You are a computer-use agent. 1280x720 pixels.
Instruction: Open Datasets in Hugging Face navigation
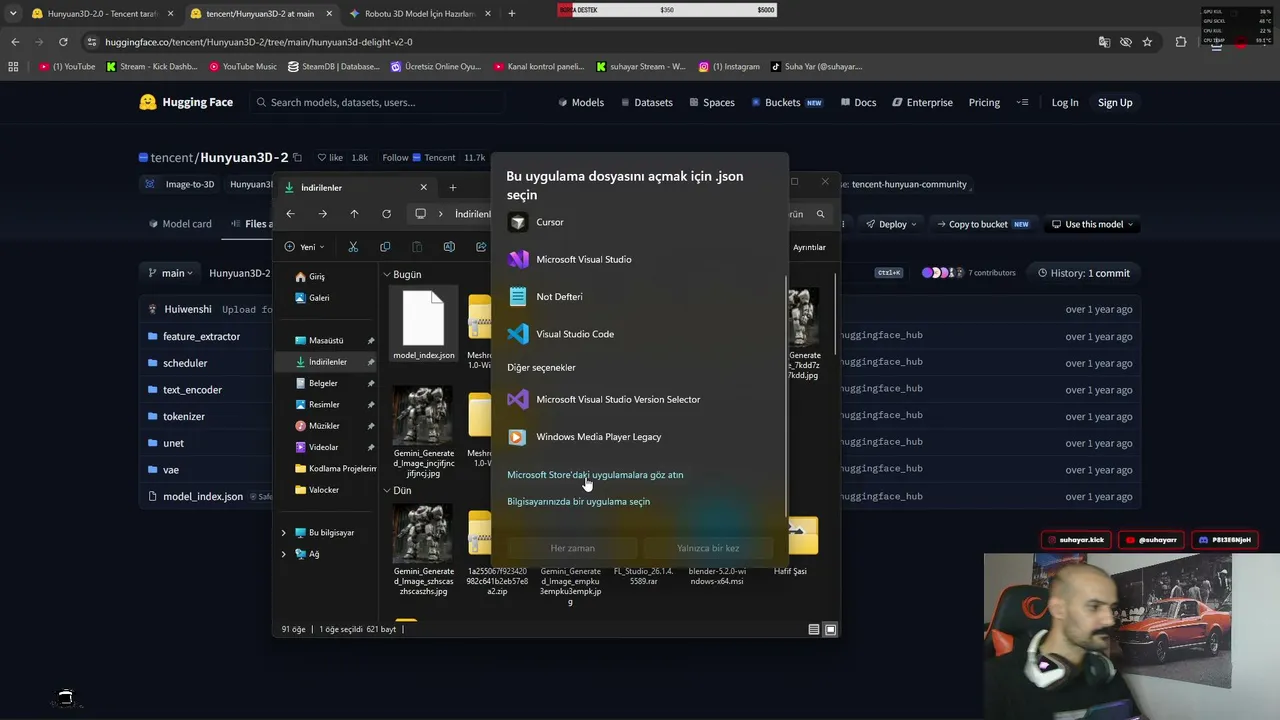(646, 102)
